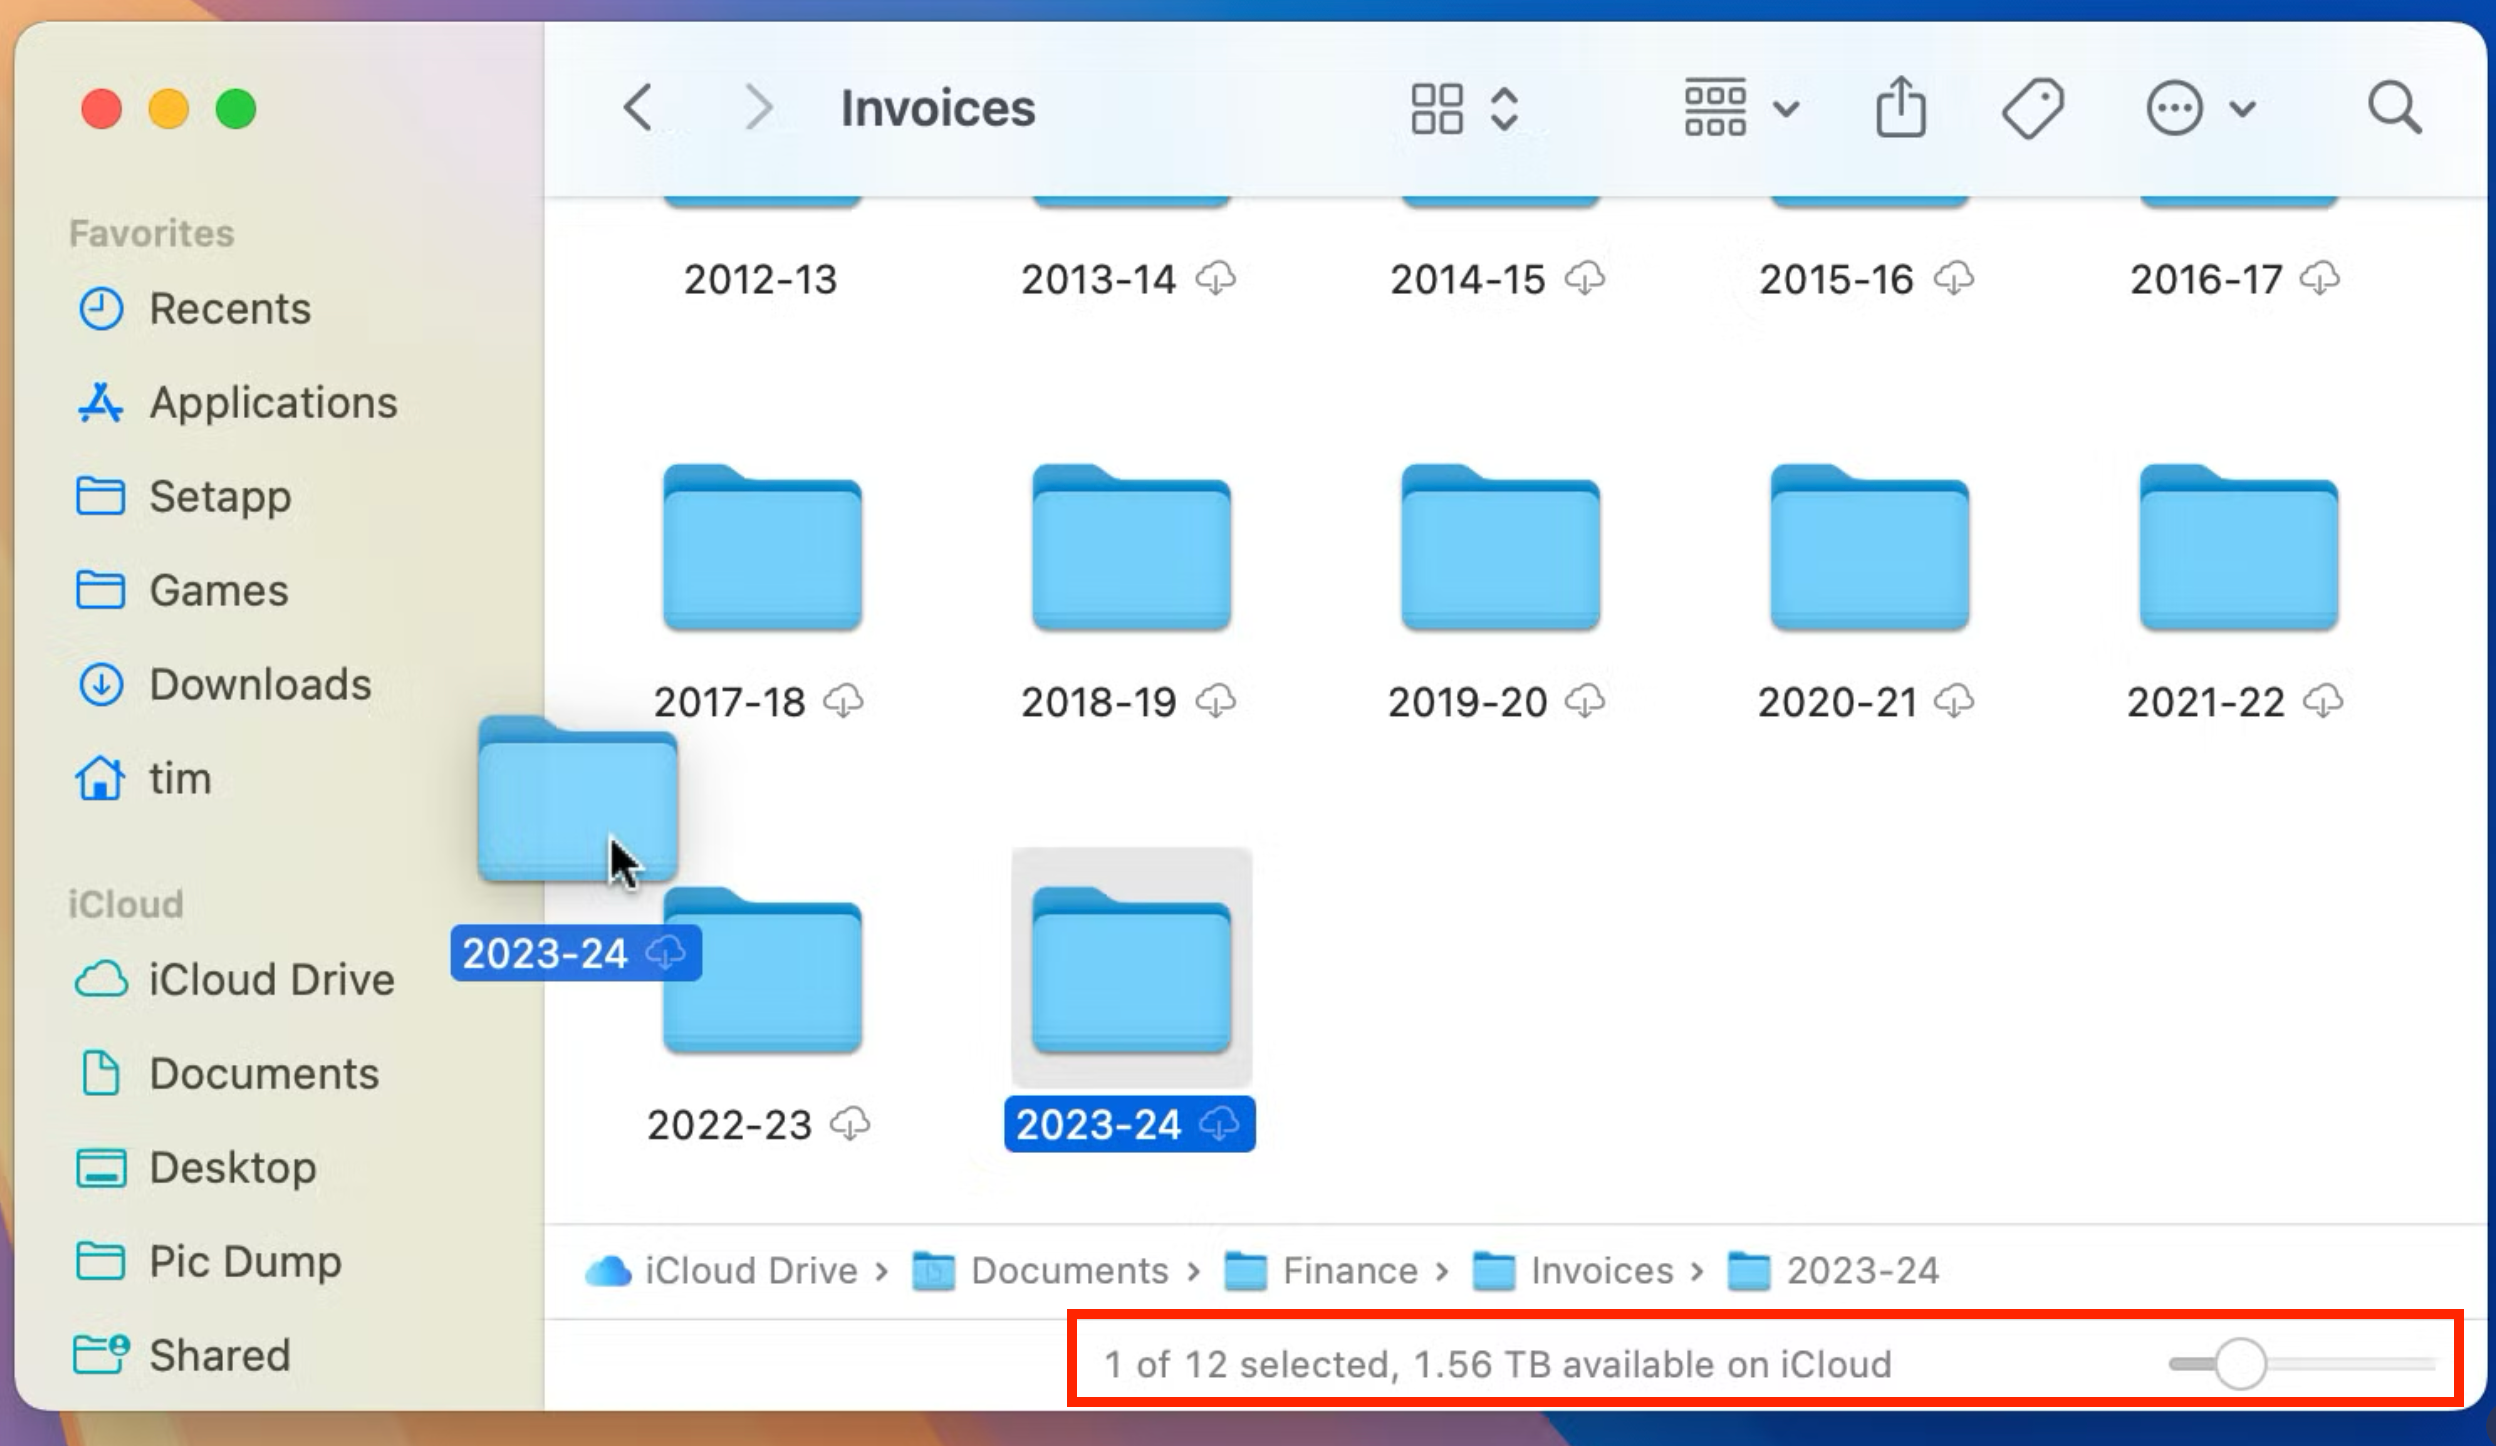Click 2023-24 in the path bar
The image size is (2496, 1446).
click(x=1834, y=1271)
